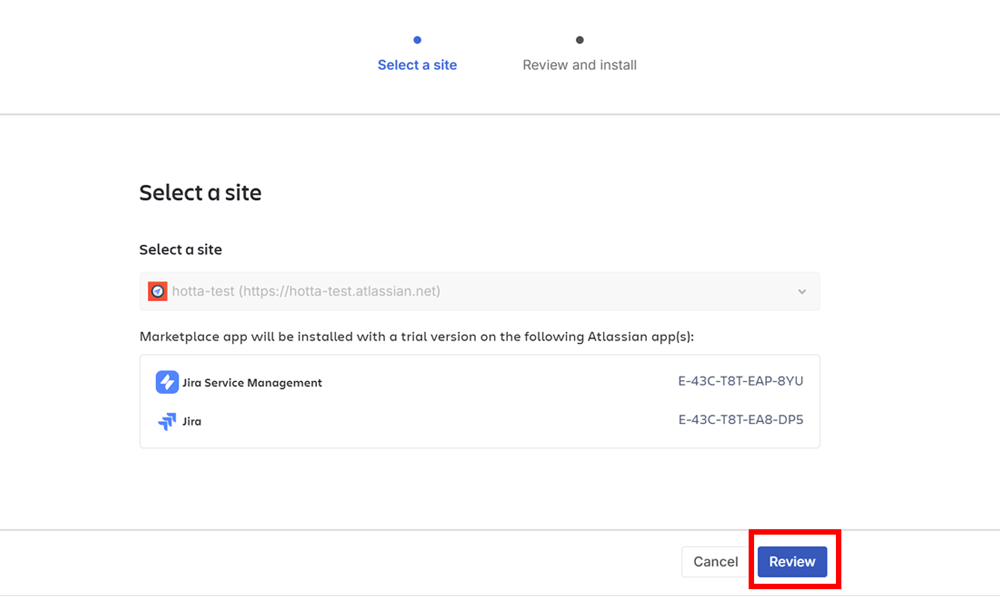1000x596 pixels.
Task: Select the Jira app name label
Action: (x=191, y=422)
